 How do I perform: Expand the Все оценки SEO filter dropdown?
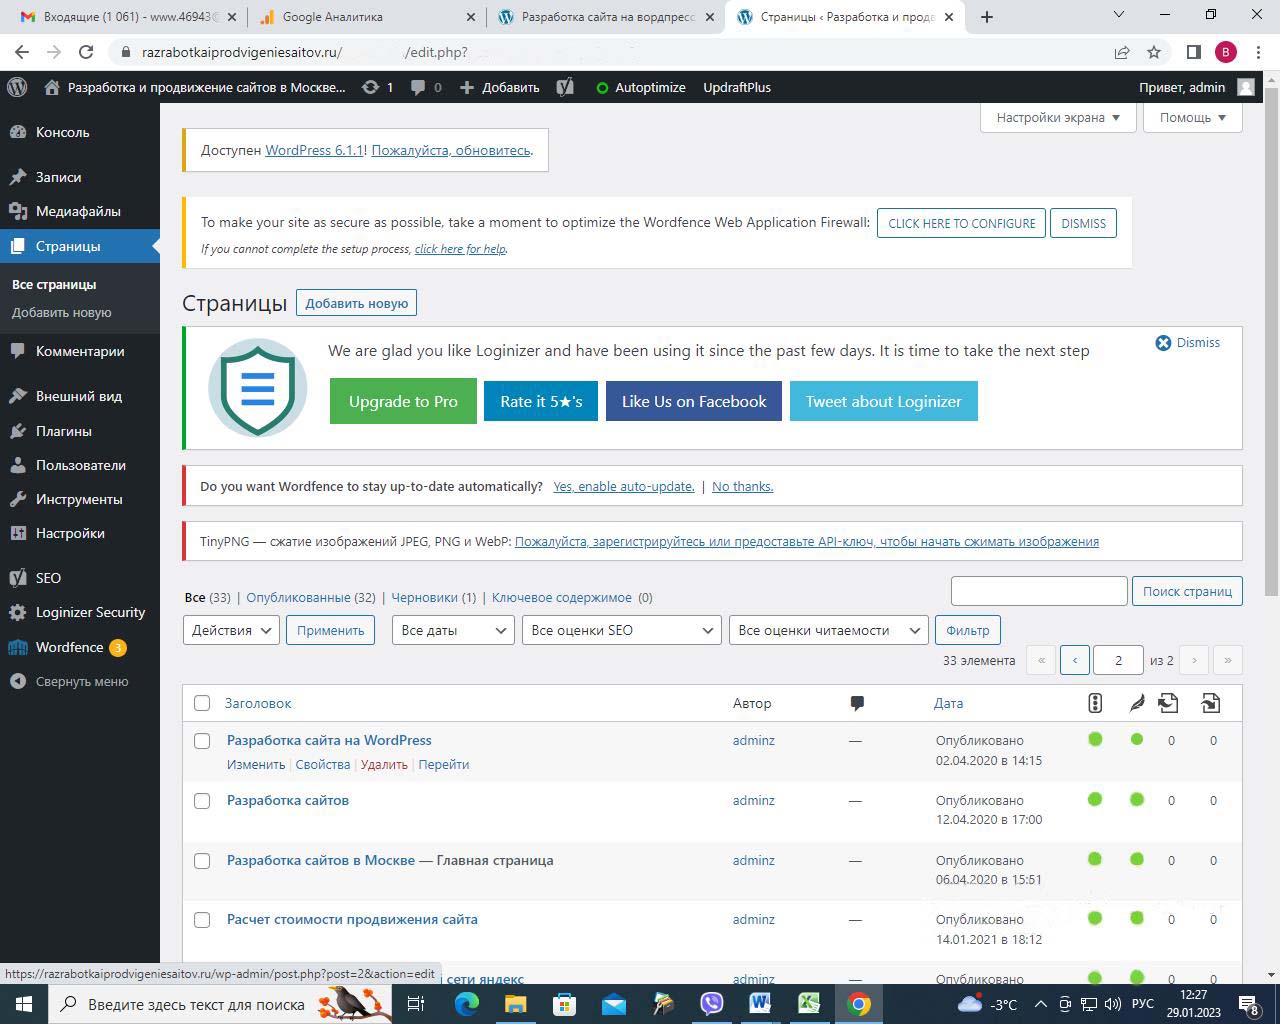click(x=621, y=630)
